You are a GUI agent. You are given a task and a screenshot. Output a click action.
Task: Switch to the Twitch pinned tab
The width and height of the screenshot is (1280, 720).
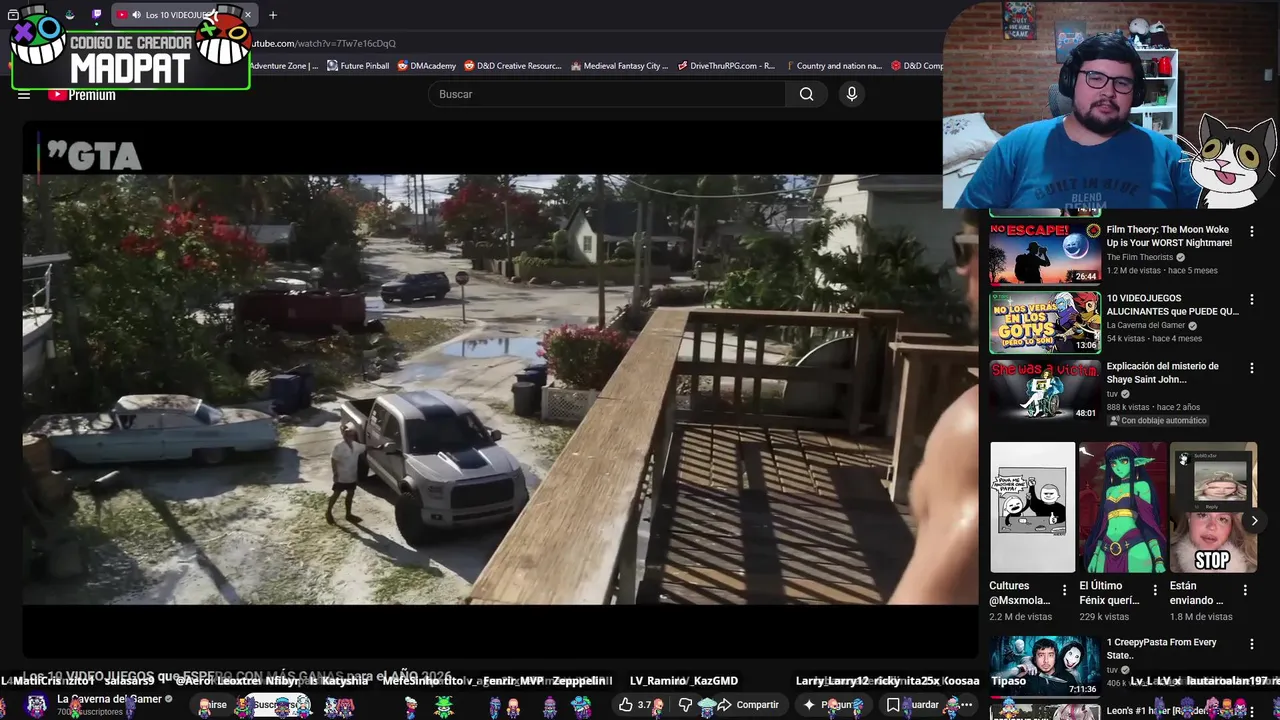pos(96,15)
